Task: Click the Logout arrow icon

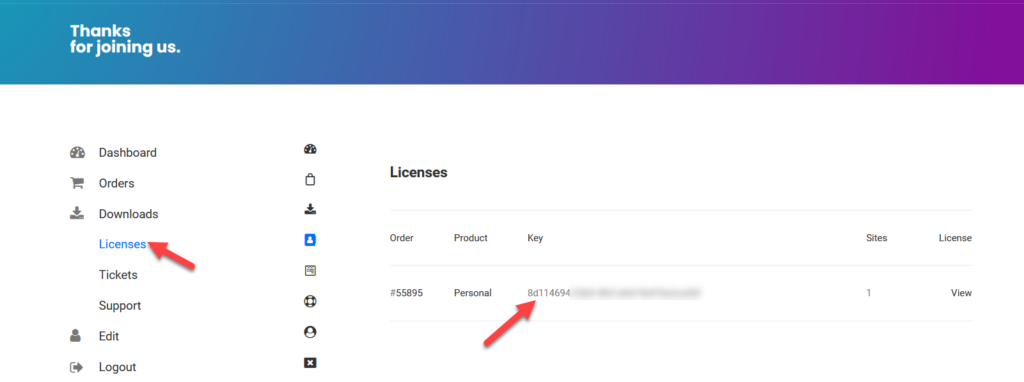Action: (77, 367)
